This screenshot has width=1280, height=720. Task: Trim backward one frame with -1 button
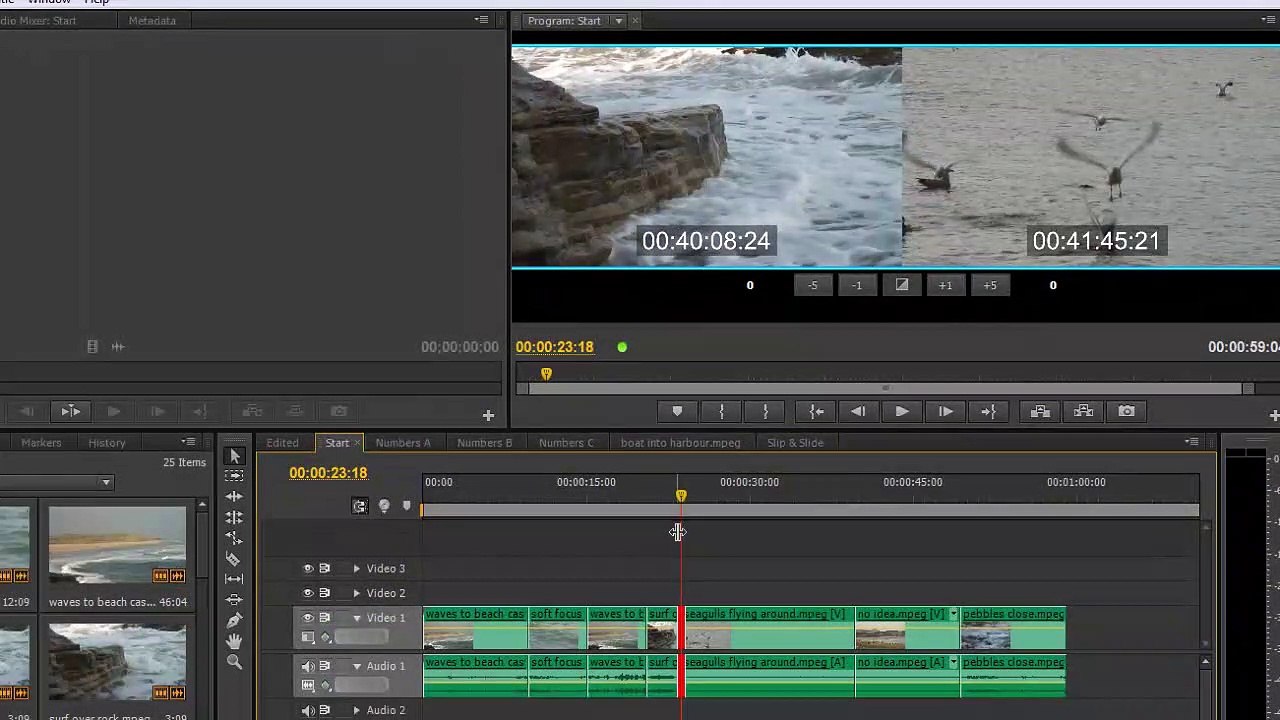point(856,286)
